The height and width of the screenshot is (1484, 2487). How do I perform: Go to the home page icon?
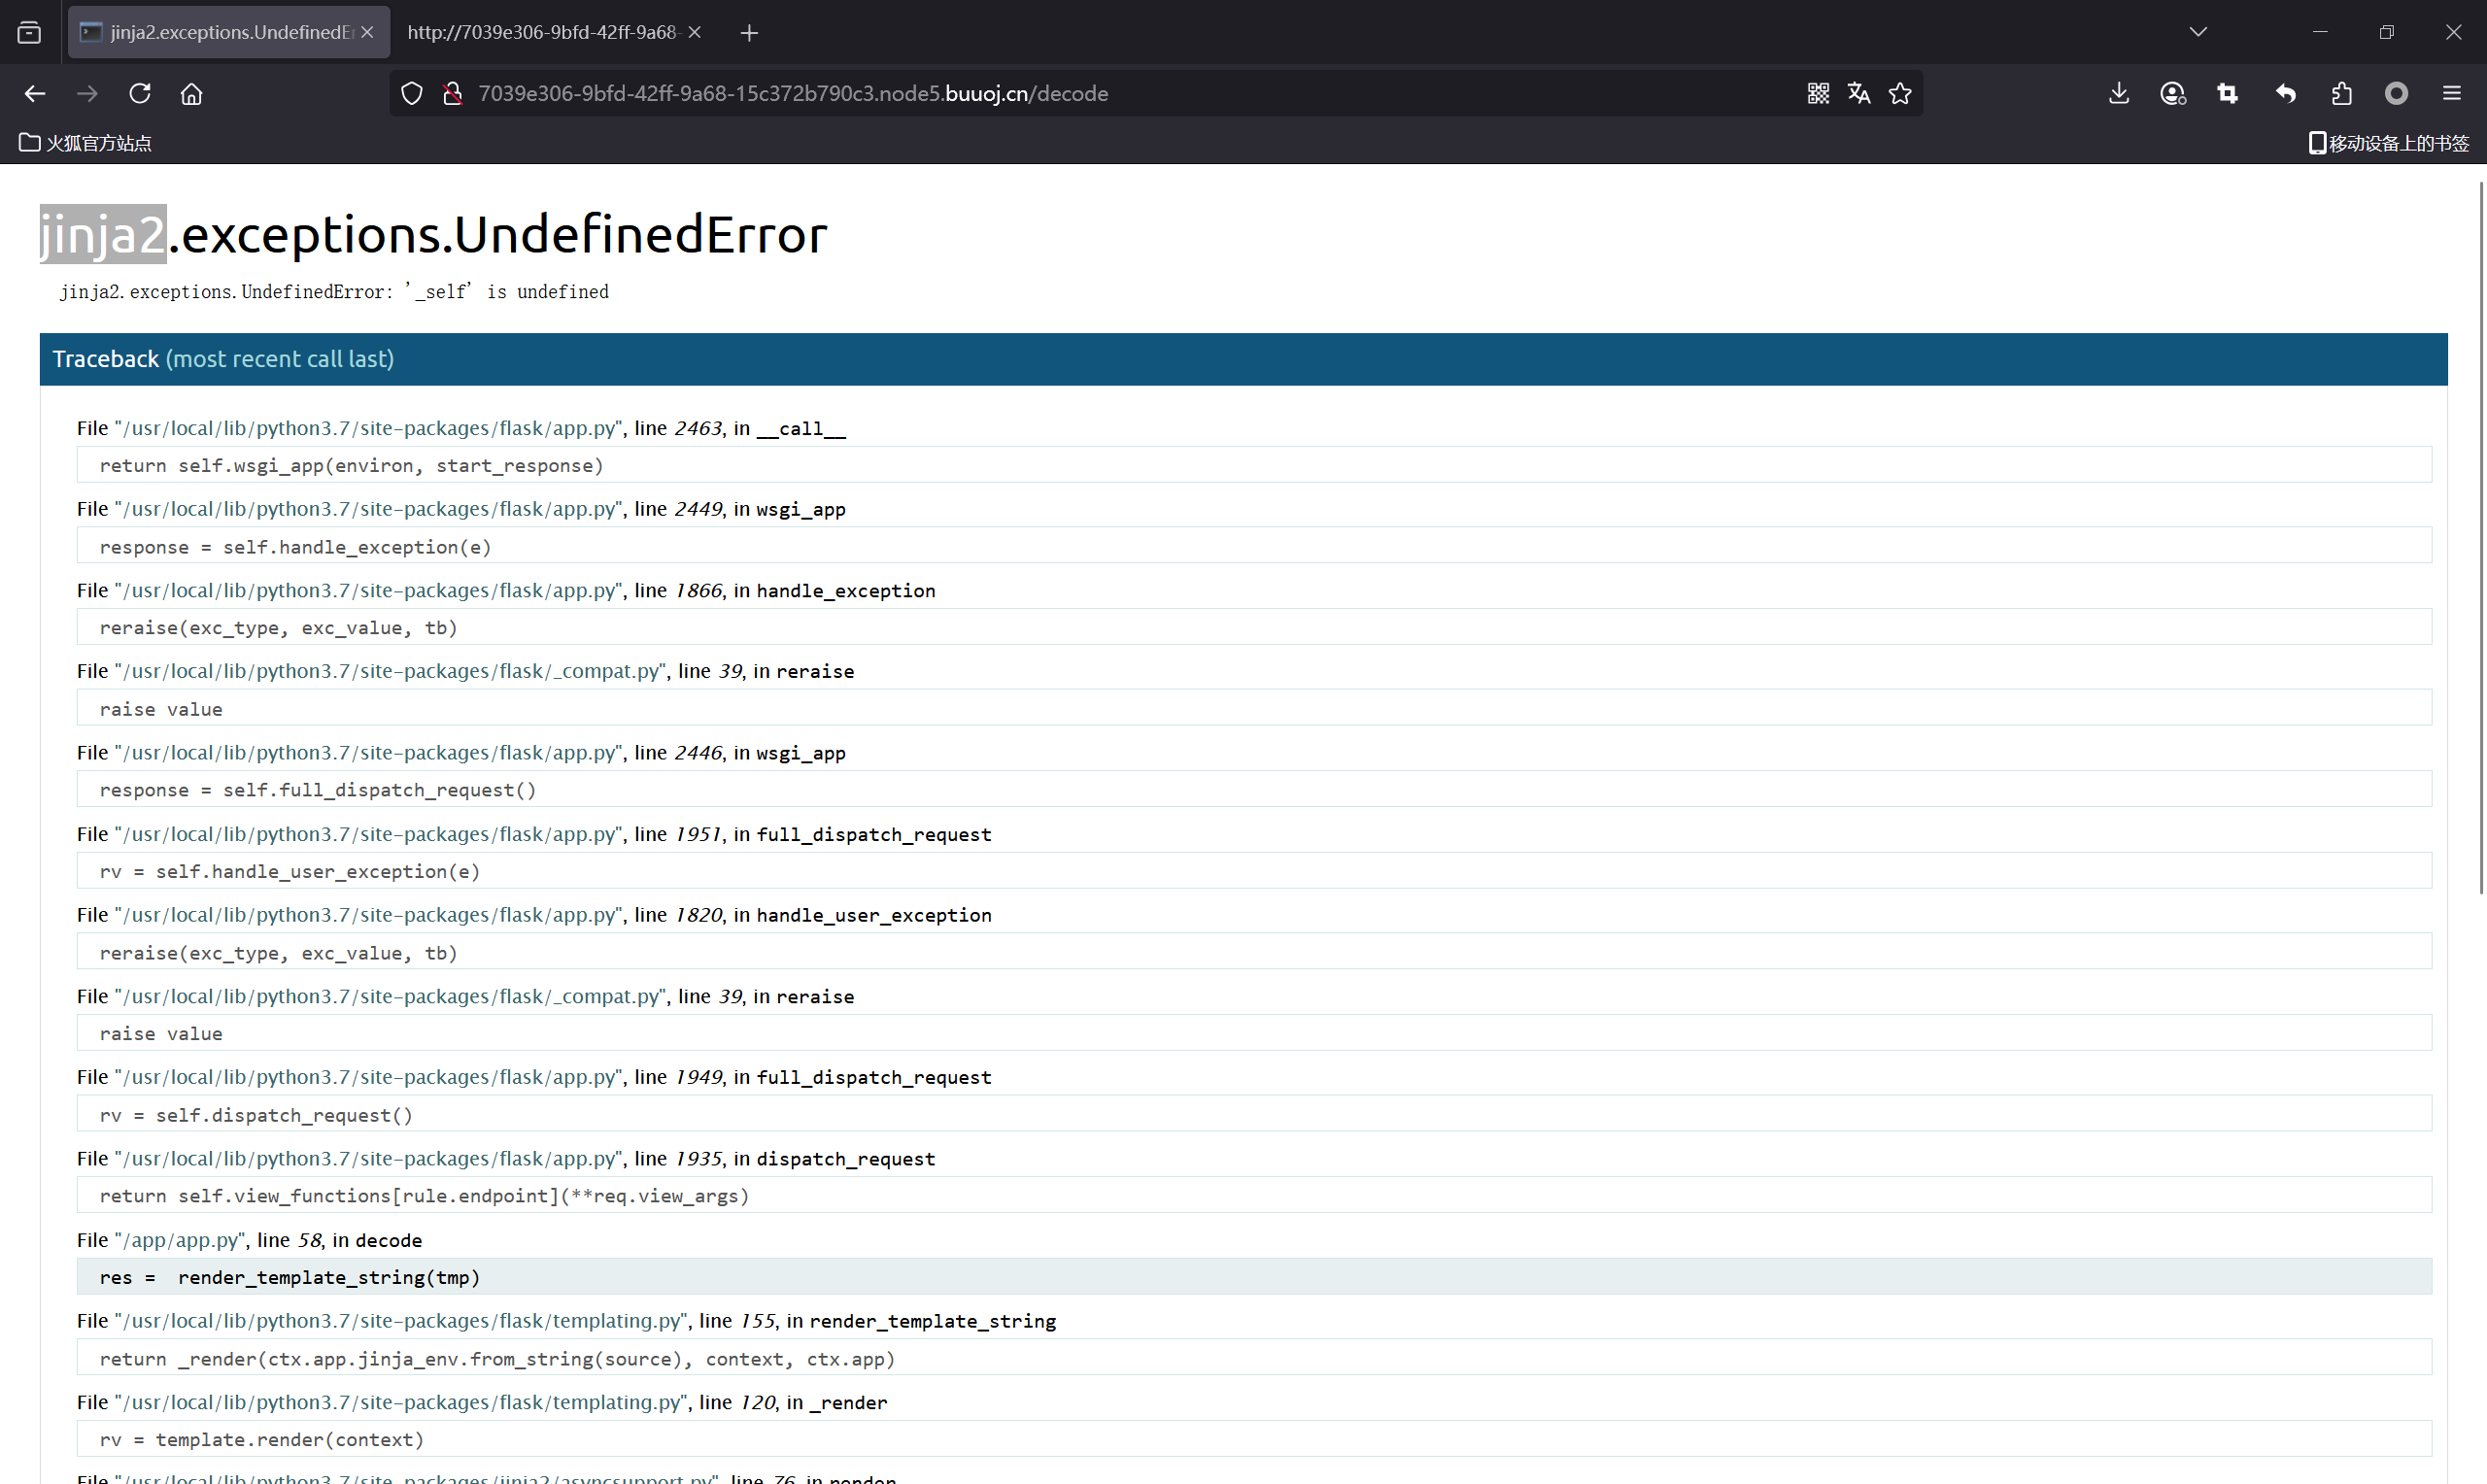(x=191, y=93)
